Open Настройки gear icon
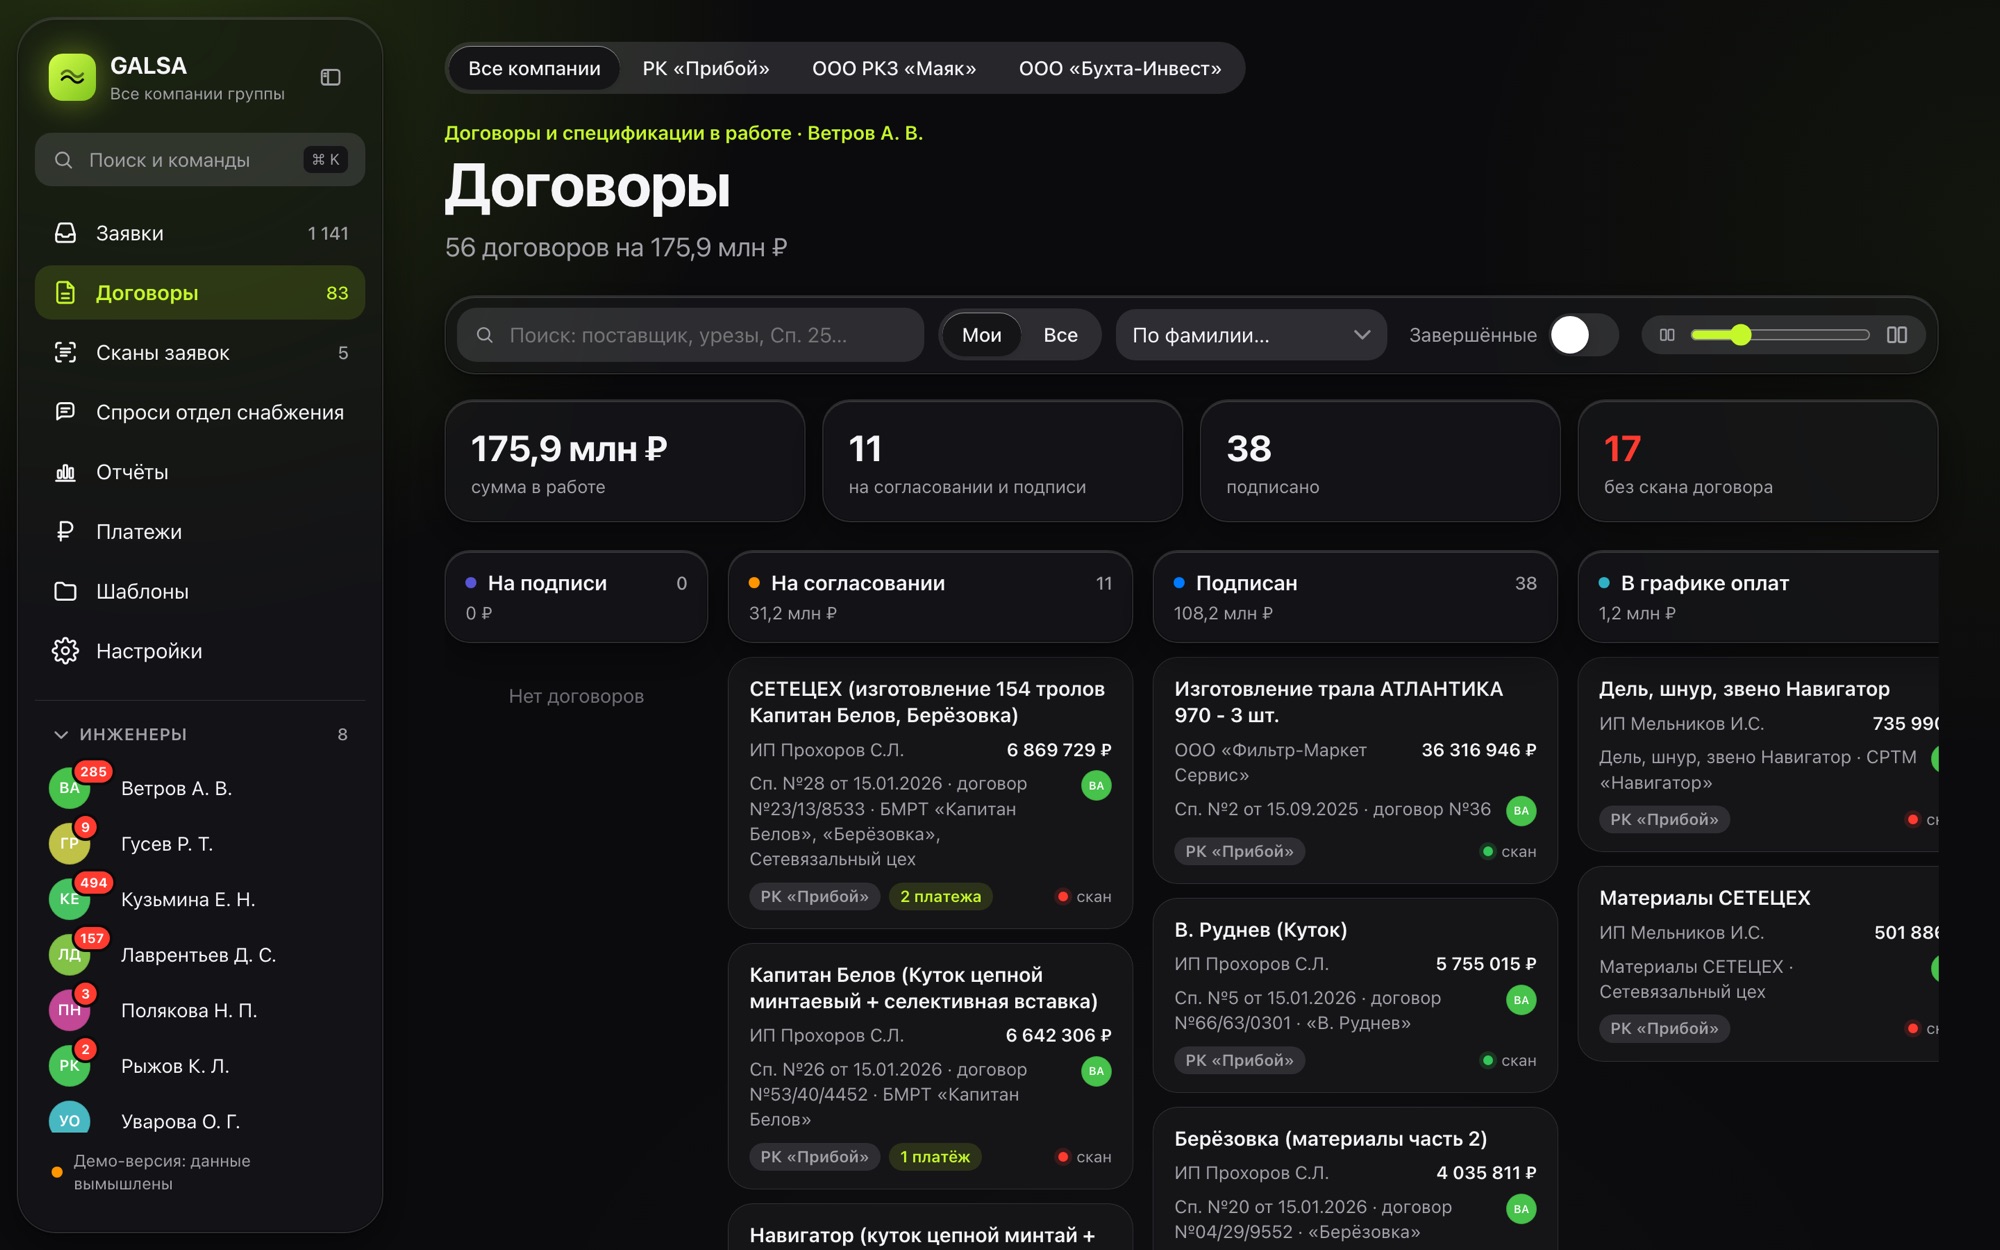This screenshot has height=1250, width=2000. coord(65,651)
